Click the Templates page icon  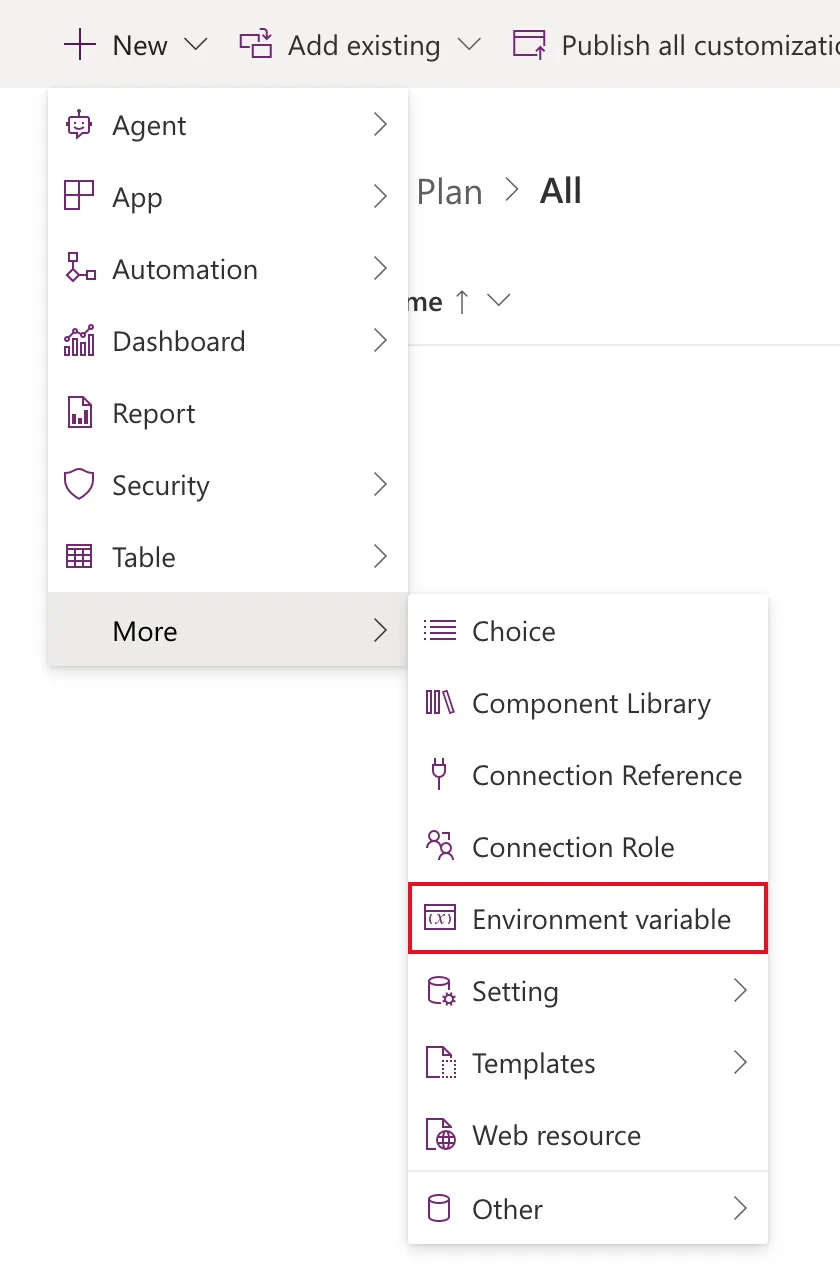[x=441, y=1063]
